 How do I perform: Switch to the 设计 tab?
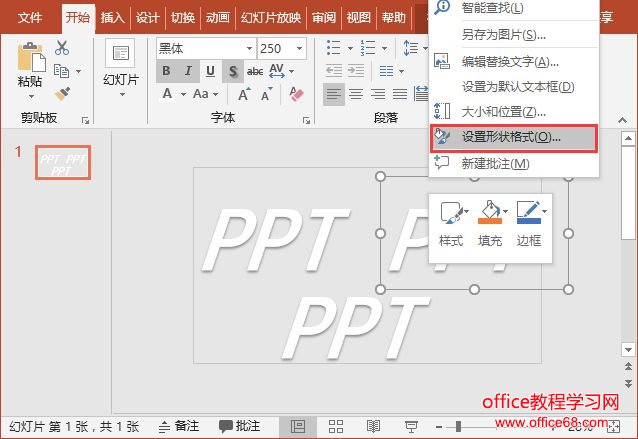[x=147, y=18]
